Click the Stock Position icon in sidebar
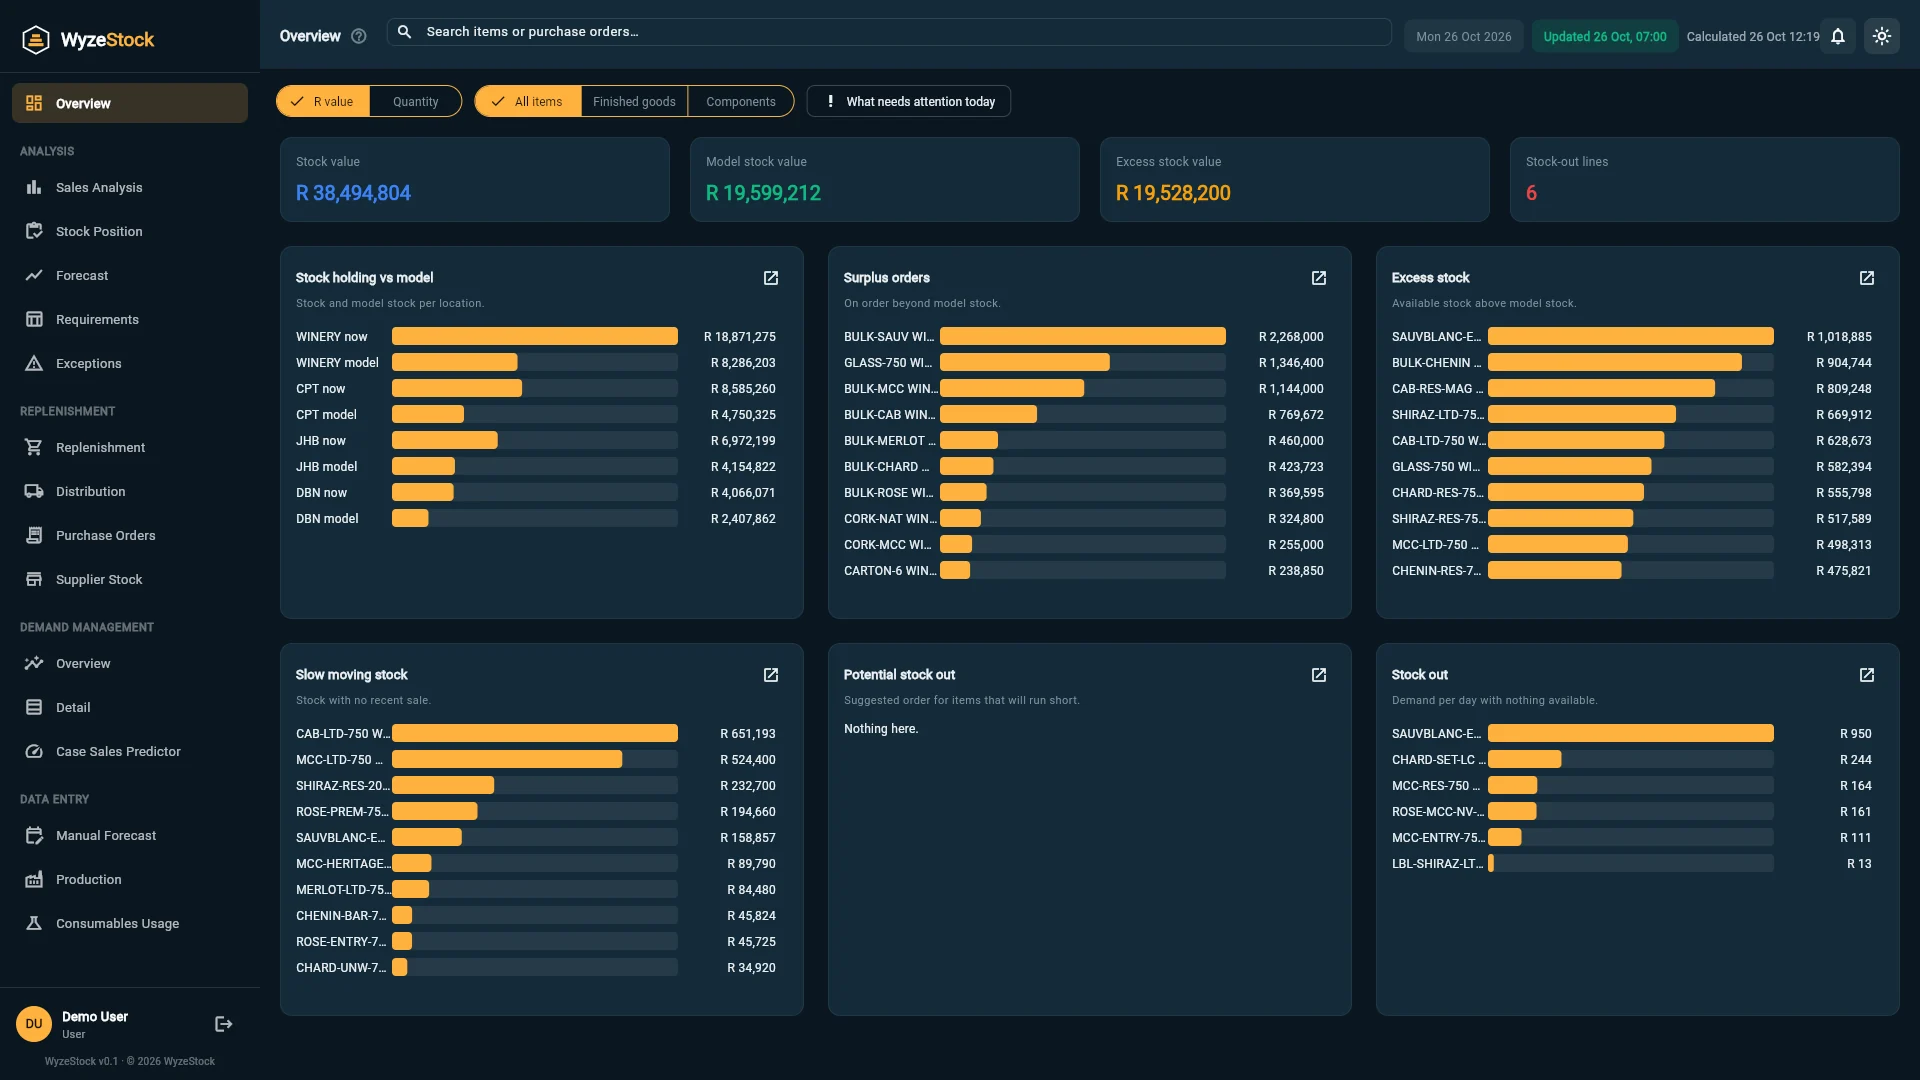 click(34, 231)
